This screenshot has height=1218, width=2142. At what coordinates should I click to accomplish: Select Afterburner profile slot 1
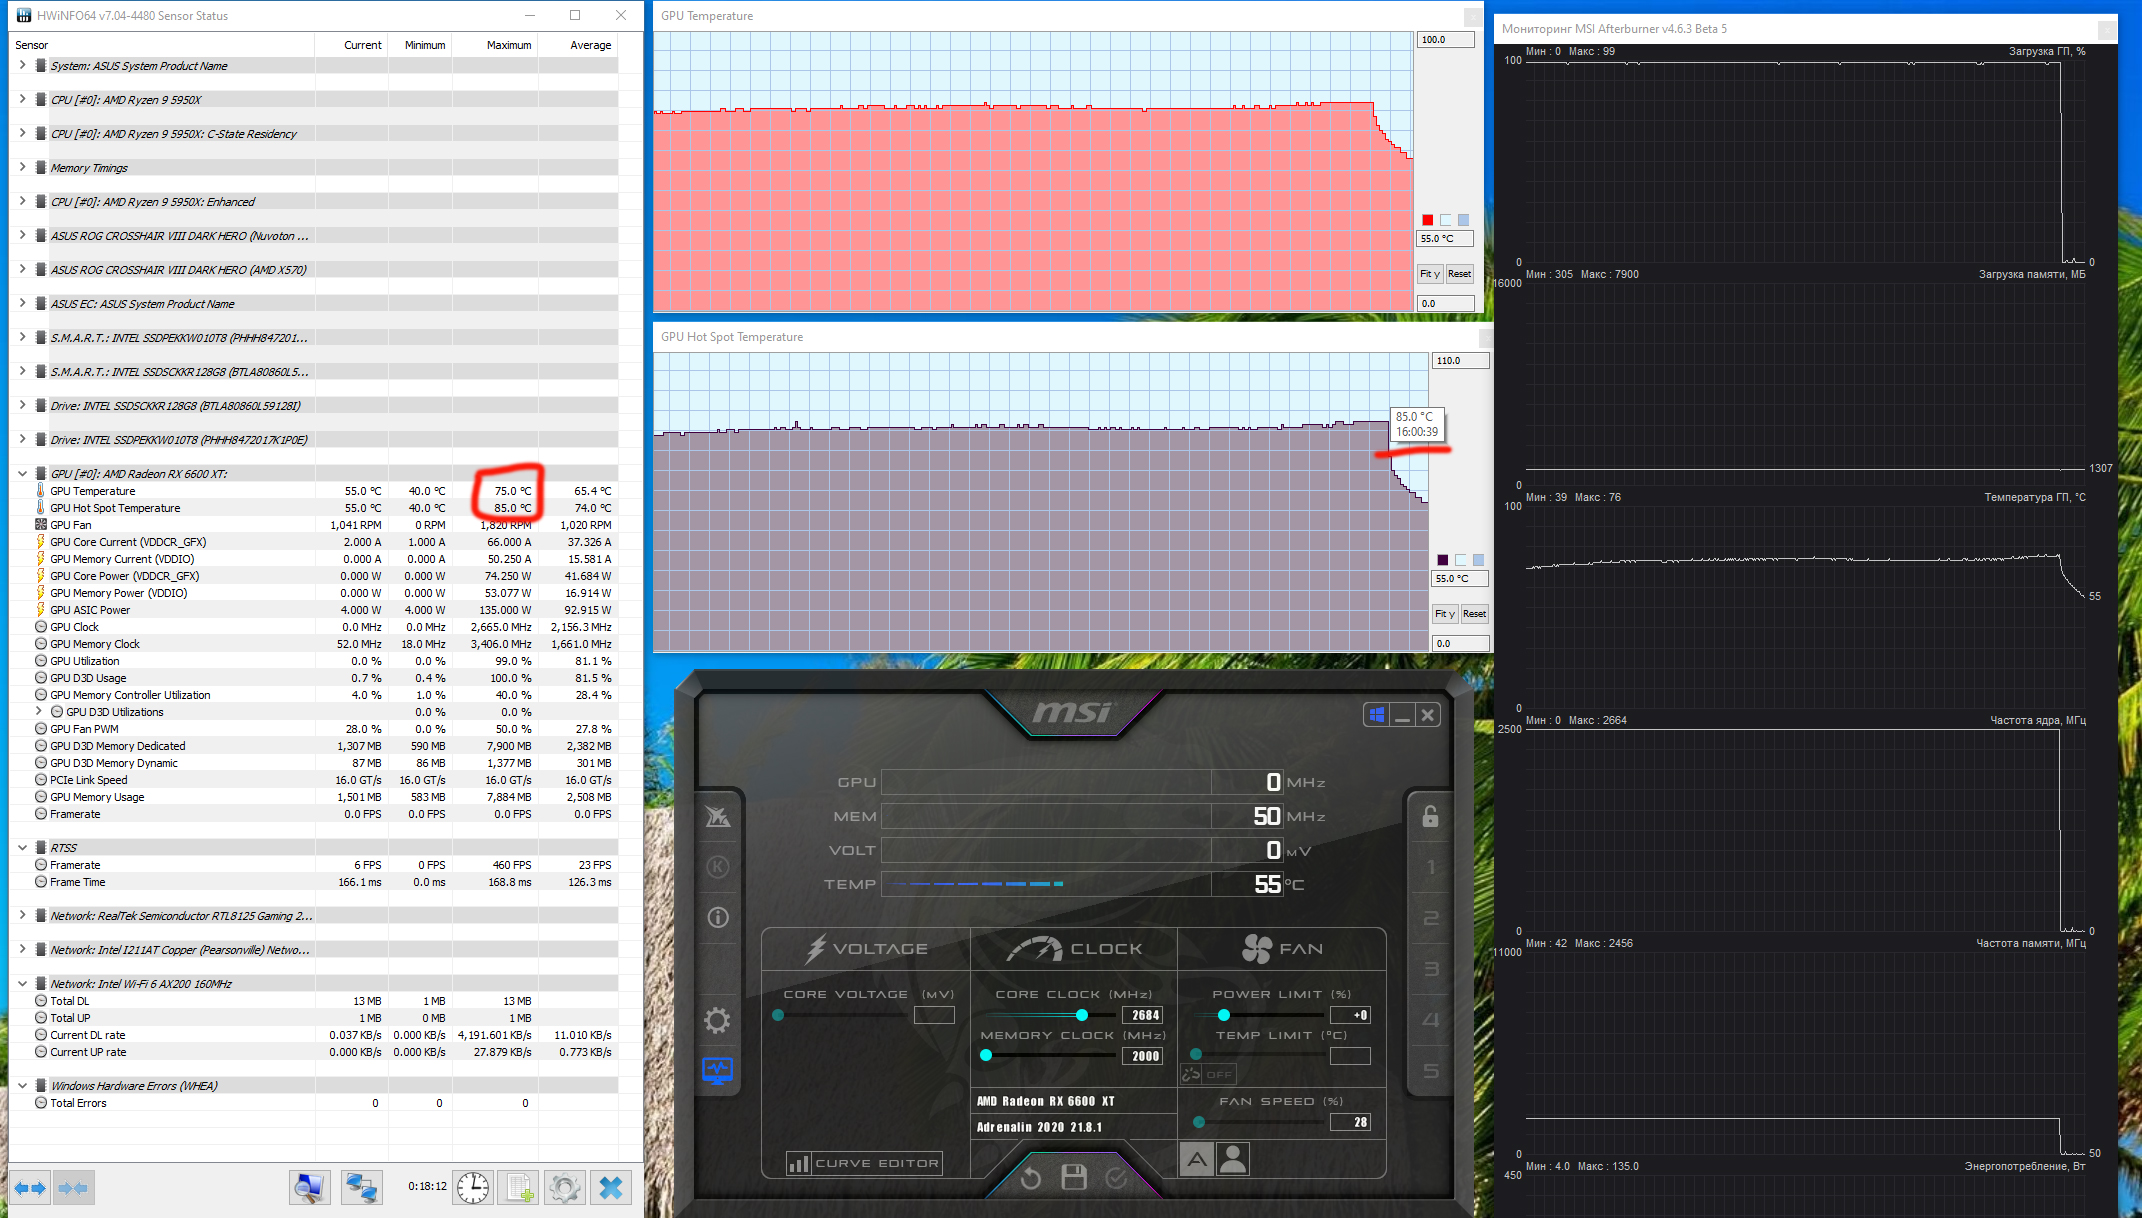click(1430, 867)
